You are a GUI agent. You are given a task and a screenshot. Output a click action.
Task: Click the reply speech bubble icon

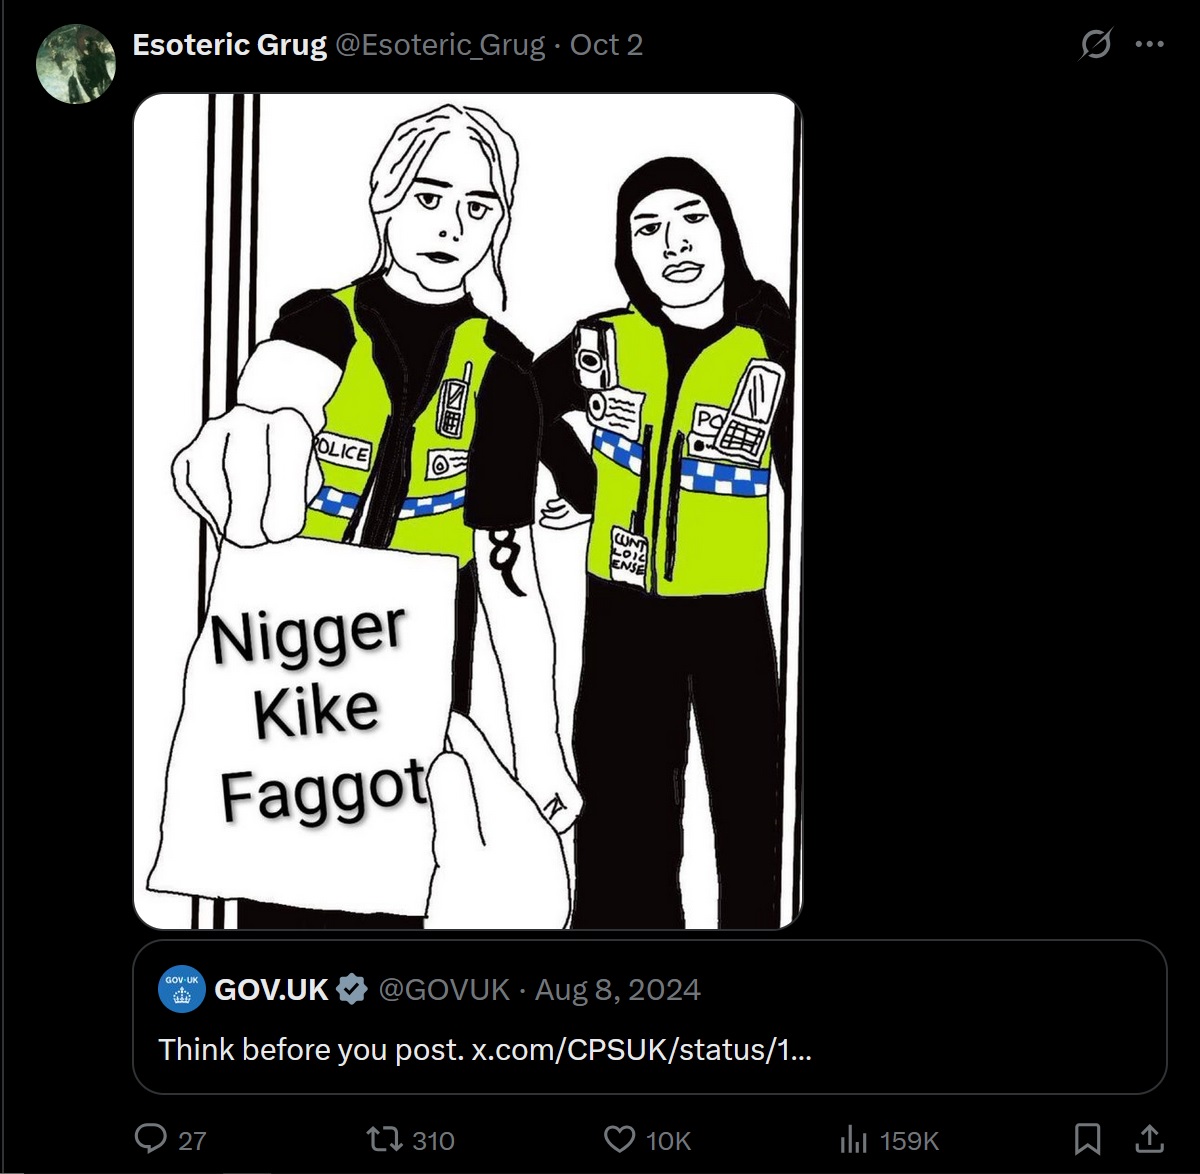click(x=150, y=1139)
